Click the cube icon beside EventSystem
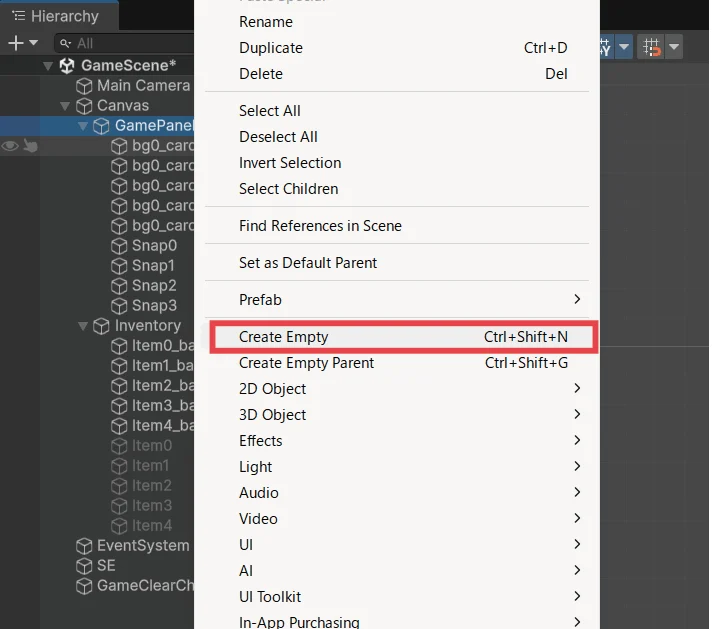The height and width of the screenshot is (629, 721). point(85,546)
